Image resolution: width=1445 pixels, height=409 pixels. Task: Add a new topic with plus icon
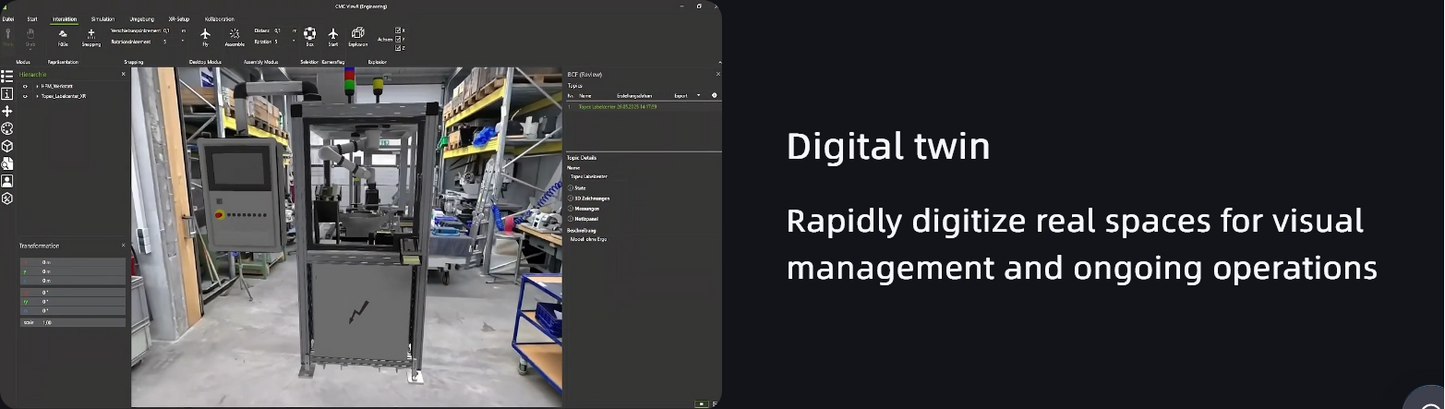pyautogui.click(x=714, y=95)
